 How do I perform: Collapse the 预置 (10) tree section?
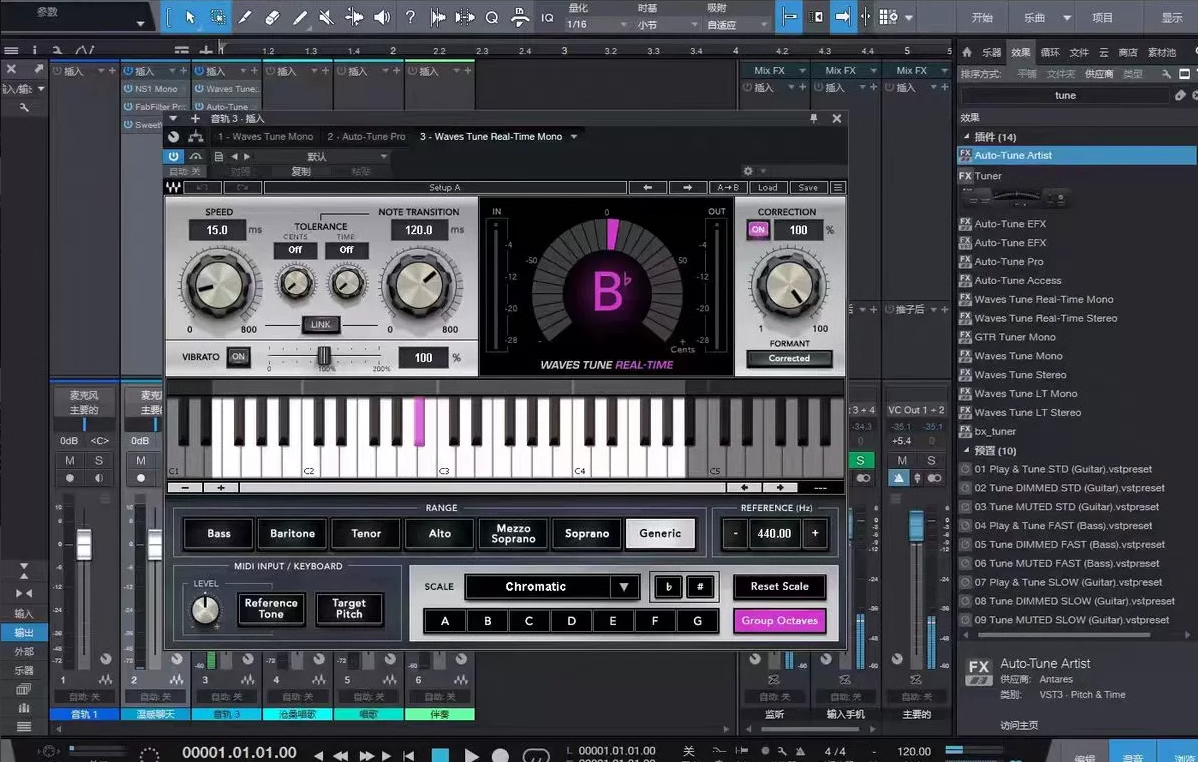coord(966,450)
